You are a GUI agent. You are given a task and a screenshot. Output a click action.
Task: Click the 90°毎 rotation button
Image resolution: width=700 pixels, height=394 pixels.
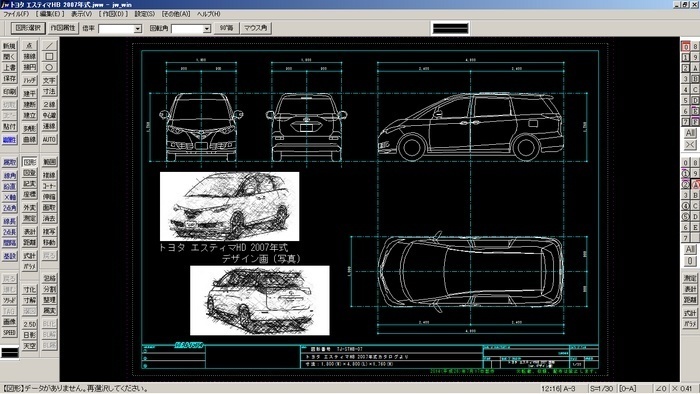click(226, 28)
